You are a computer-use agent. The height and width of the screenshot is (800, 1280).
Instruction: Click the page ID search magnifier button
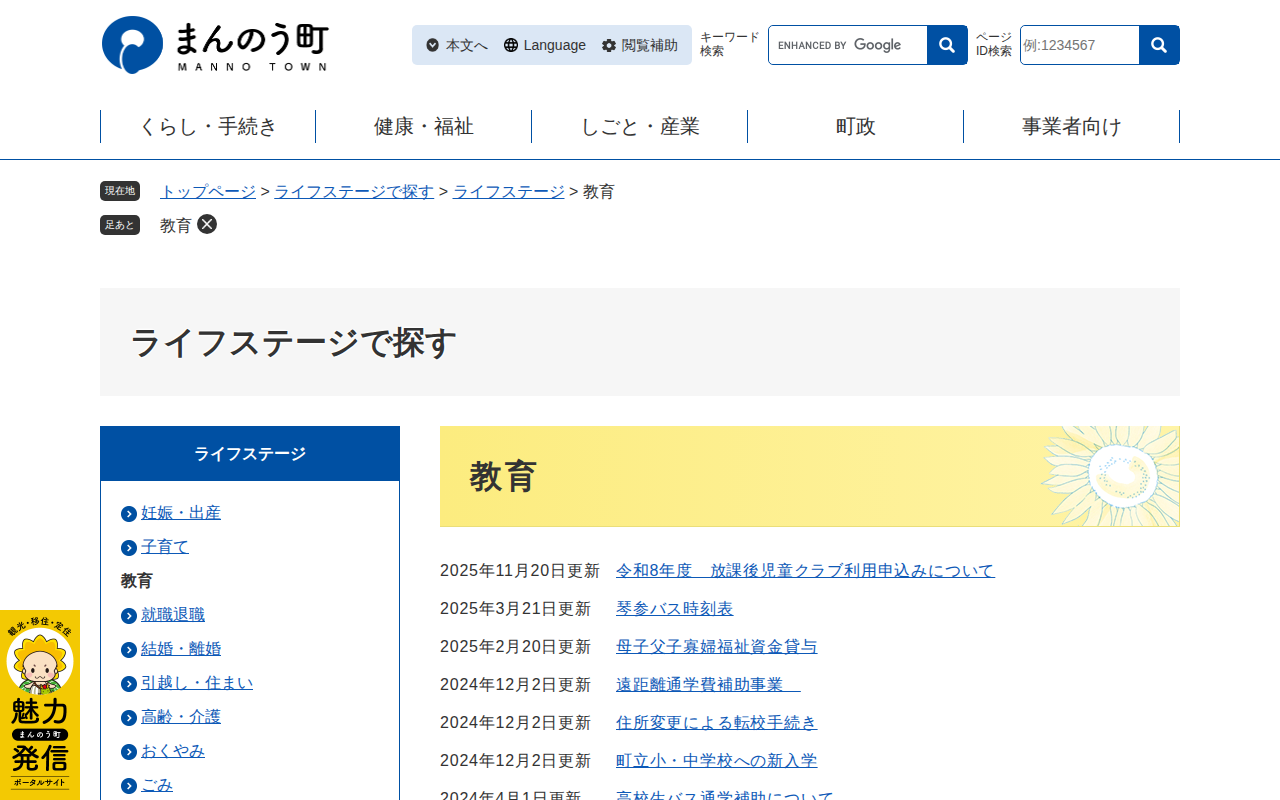click(x=1159, y=45)
